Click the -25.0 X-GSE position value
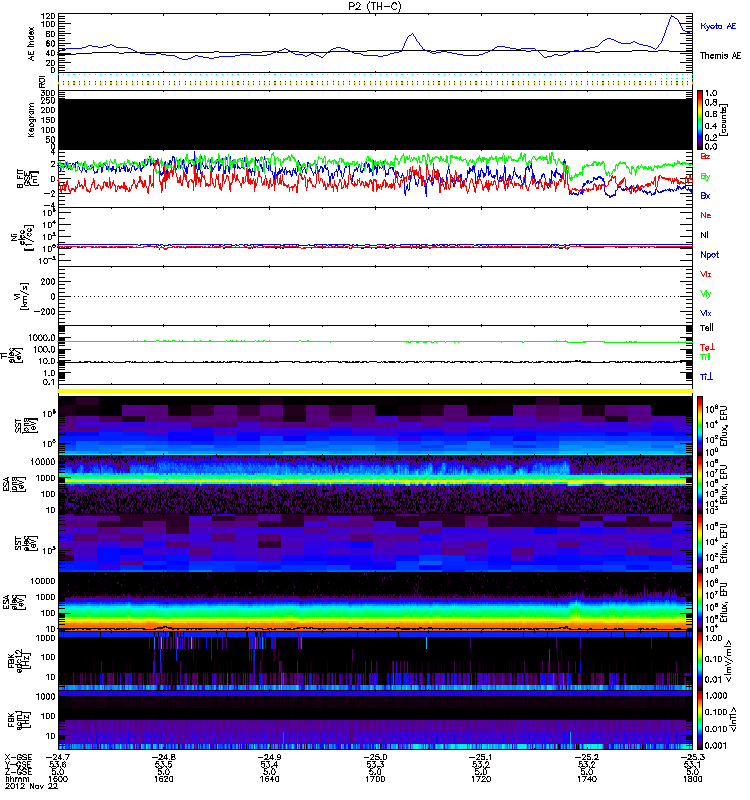Image resolution: width=750 pixels, height=800 pixels. 375,757
